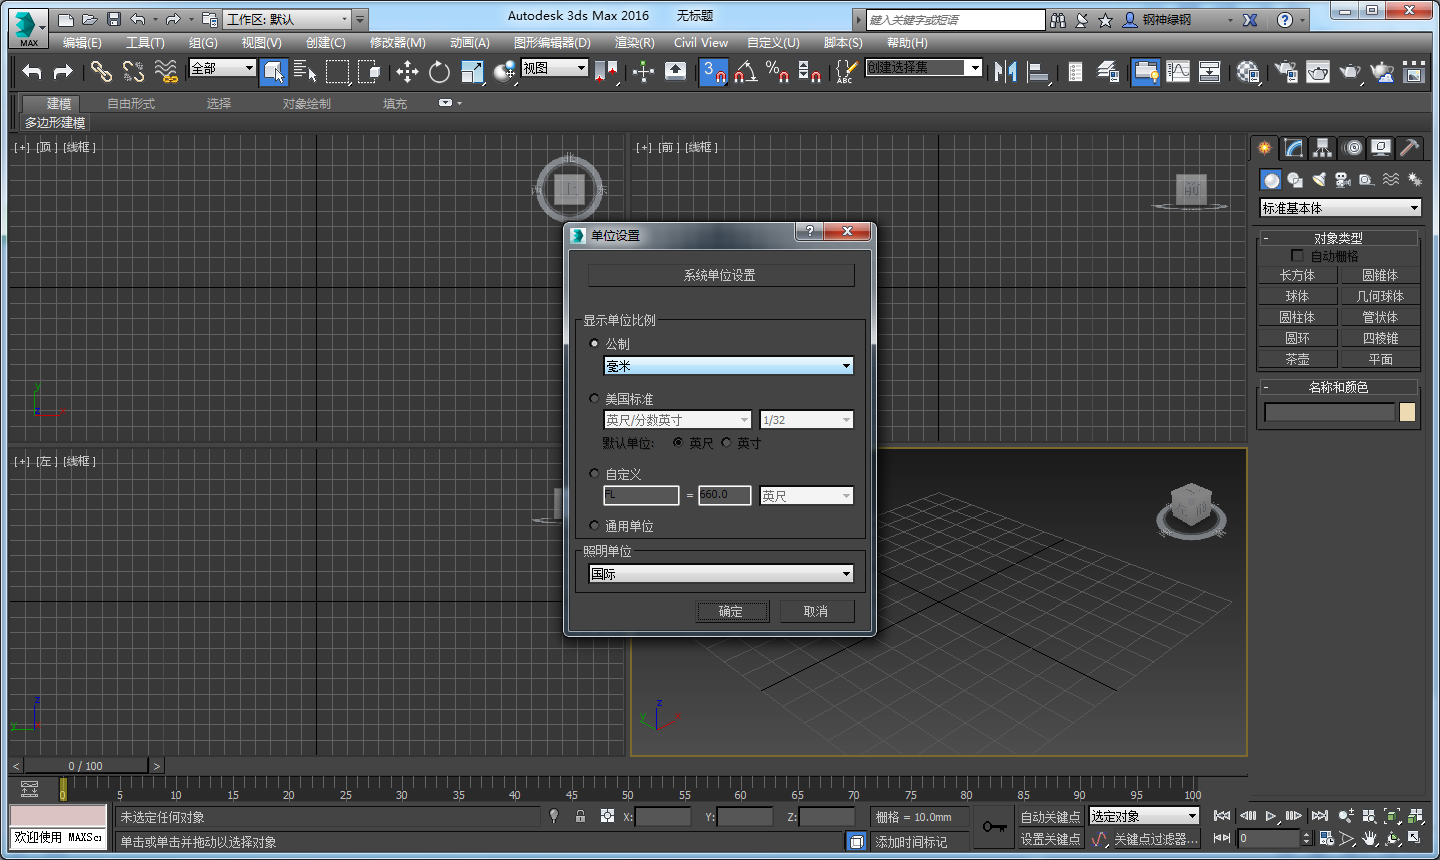Open the Curve Editor icon
The width and height of the screenshot is (1440, 860).
point(1178,71)
